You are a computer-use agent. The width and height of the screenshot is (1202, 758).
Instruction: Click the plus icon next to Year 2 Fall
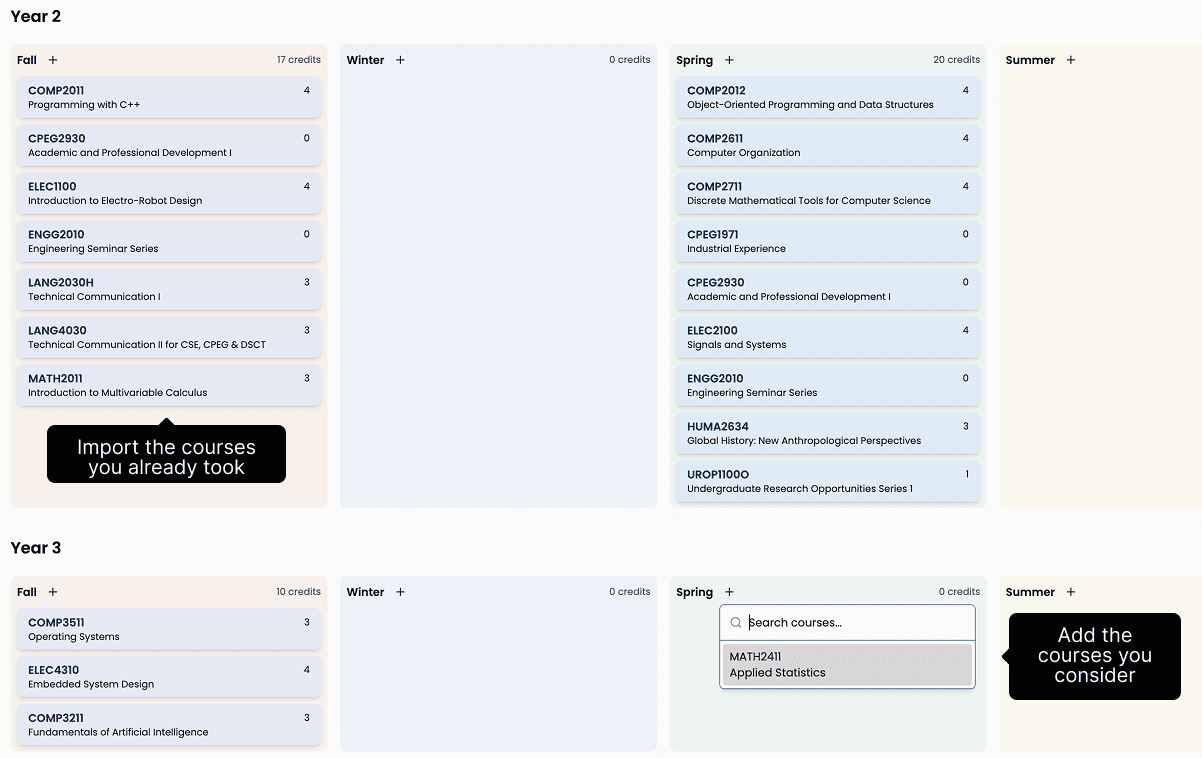click(x=52, y=60)
